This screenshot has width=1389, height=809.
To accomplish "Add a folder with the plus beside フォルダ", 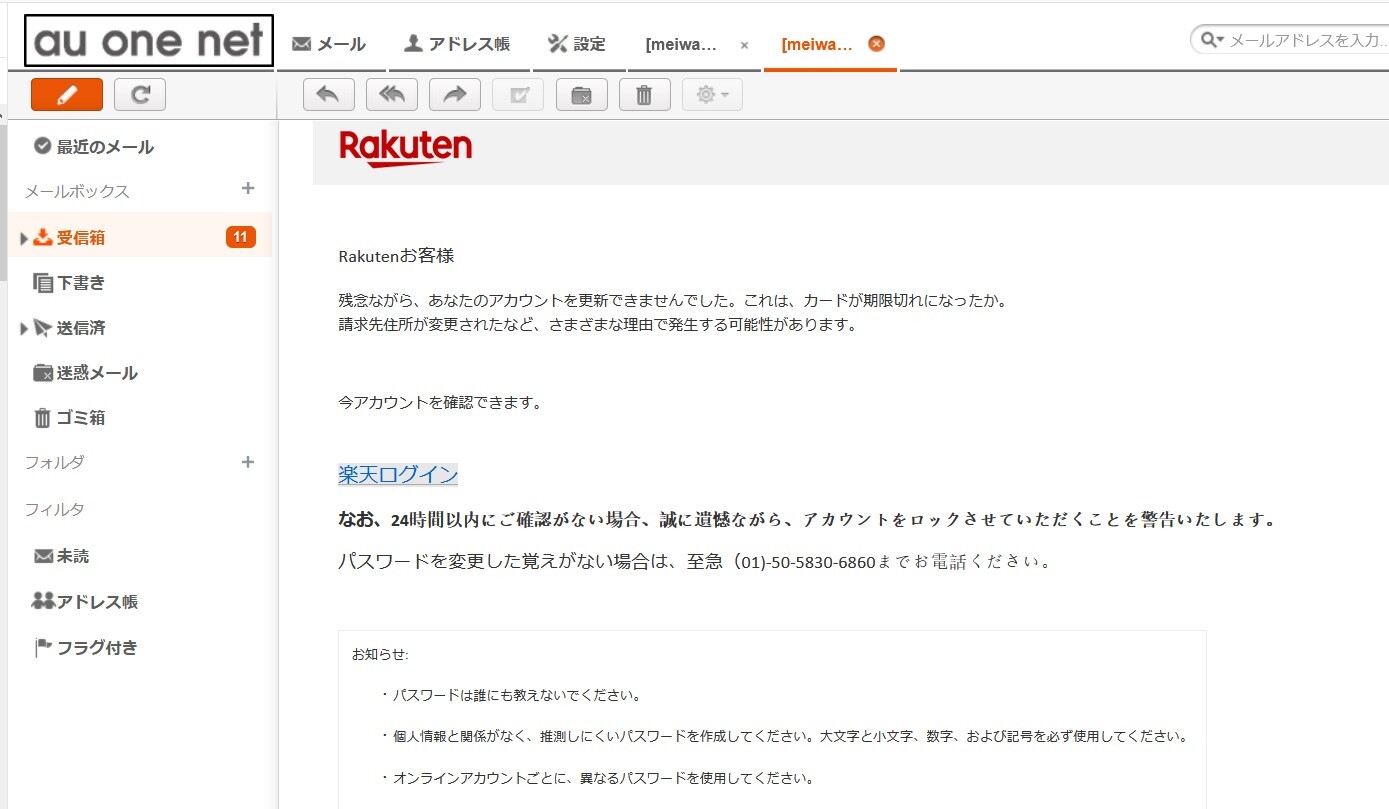I will coord(248,462).
